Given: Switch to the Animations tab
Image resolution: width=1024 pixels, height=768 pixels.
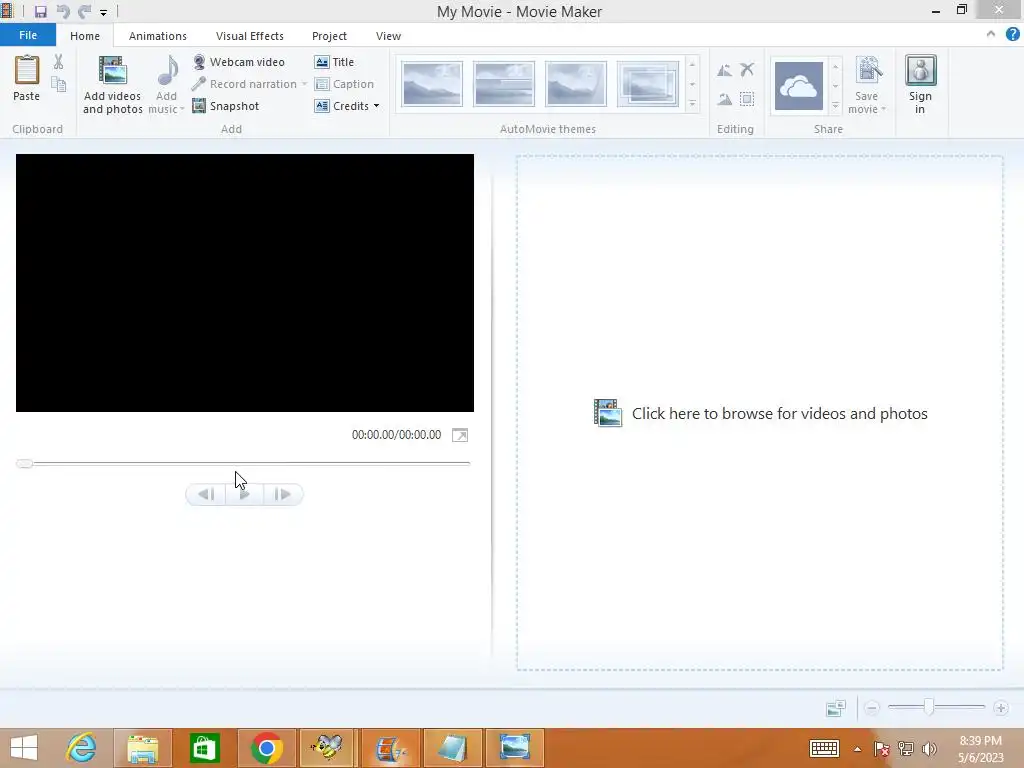Looking at the screenshot, I should [157, 36].
